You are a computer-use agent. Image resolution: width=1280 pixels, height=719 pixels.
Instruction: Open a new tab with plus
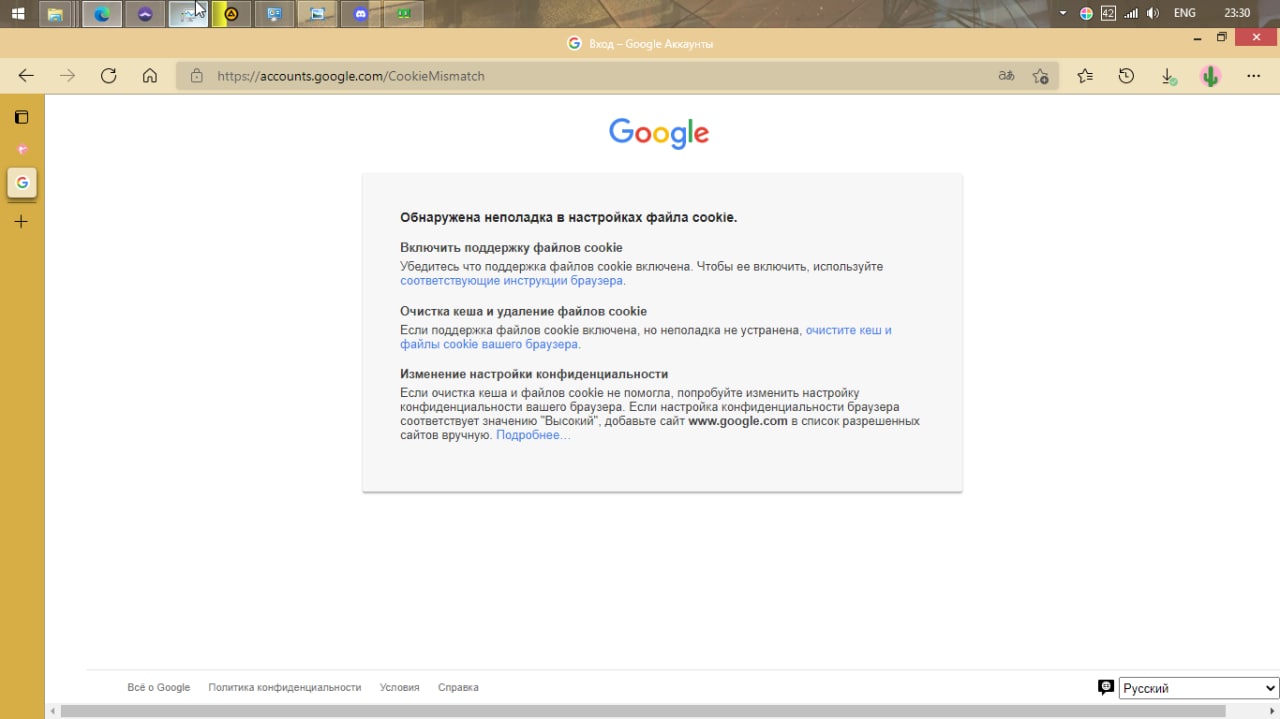(22, 221)
